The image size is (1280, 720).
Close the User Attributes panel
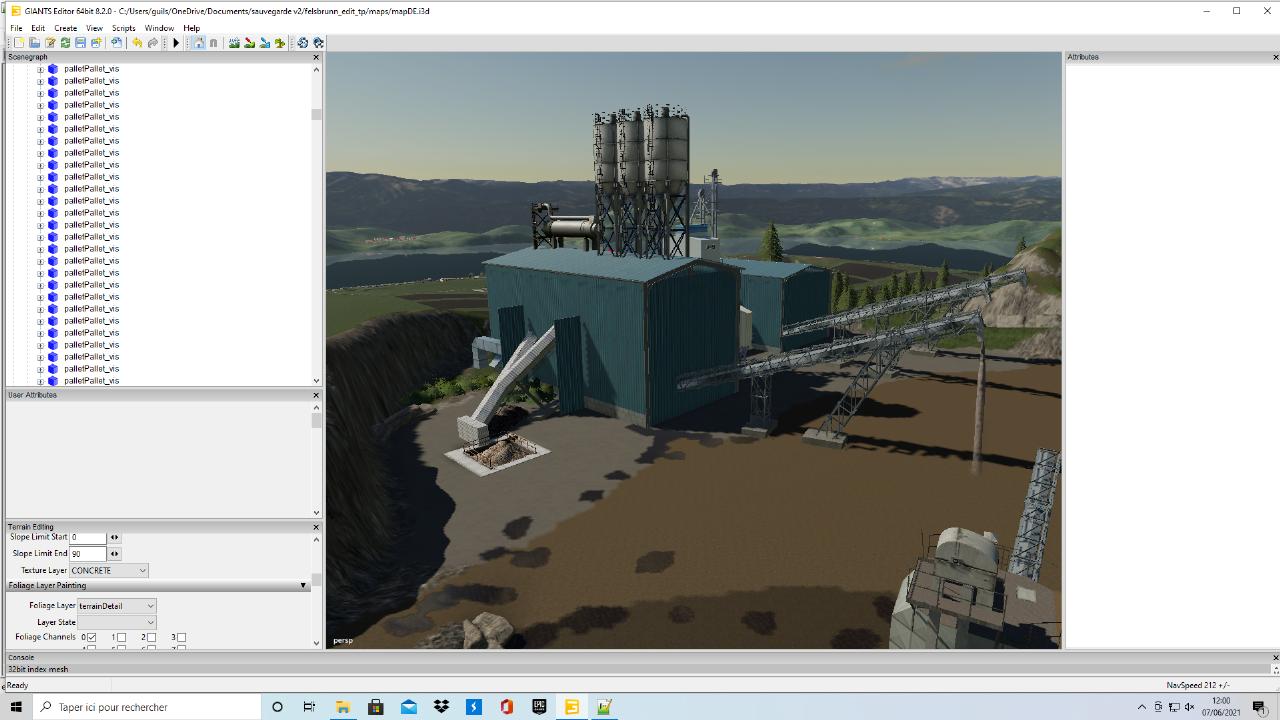click(x=316, y=395)
